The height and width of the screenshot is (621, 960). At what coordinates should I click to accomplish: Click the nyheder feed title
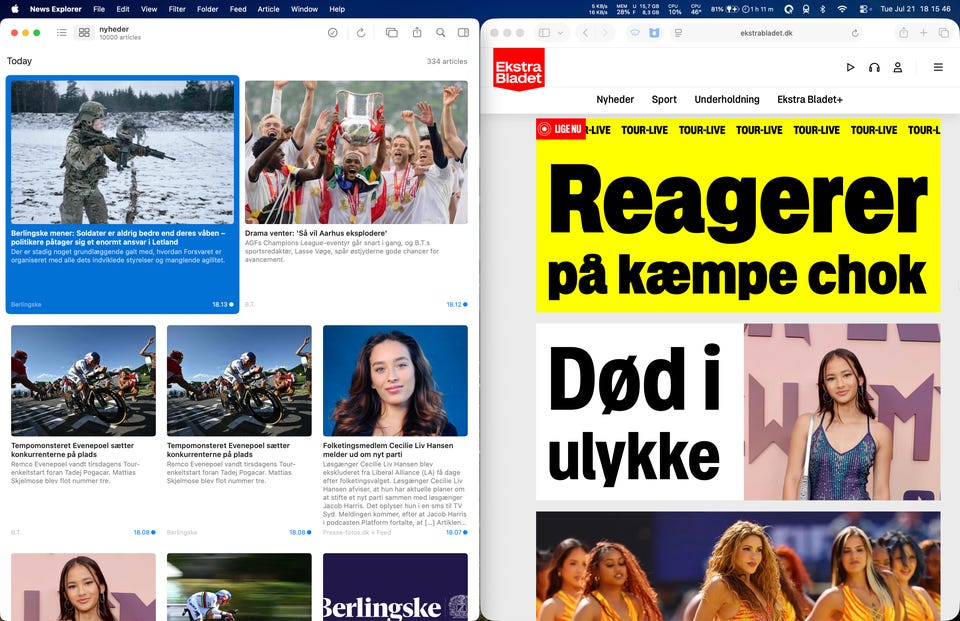click(114, 29)
